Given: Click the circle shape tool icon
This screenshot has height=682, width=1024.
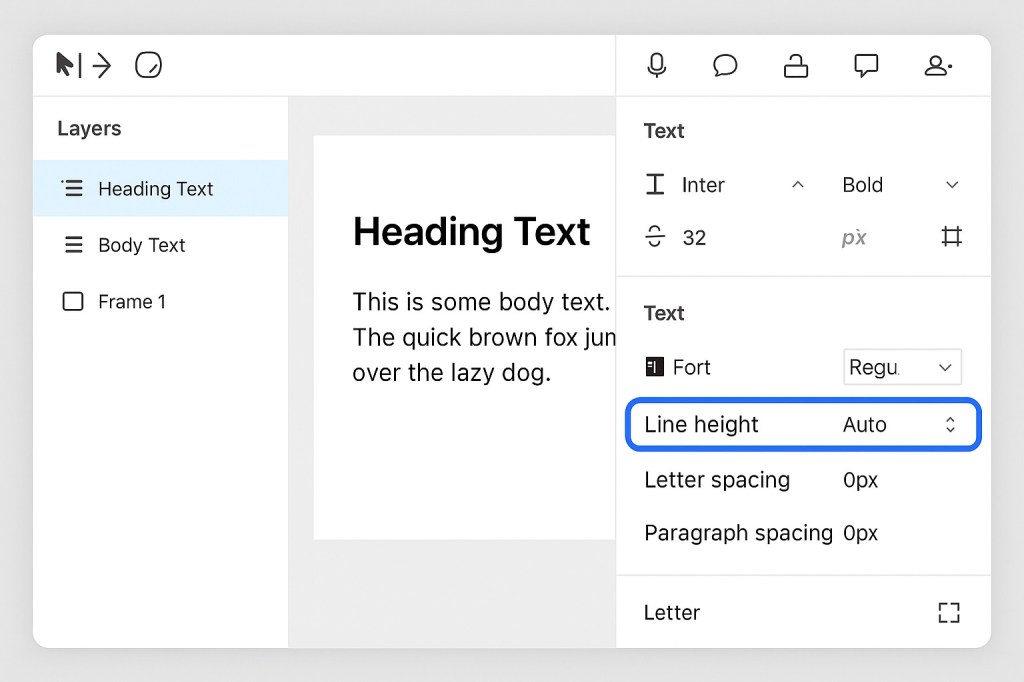Looking at the screenshot, I should (x=148, y=64).
